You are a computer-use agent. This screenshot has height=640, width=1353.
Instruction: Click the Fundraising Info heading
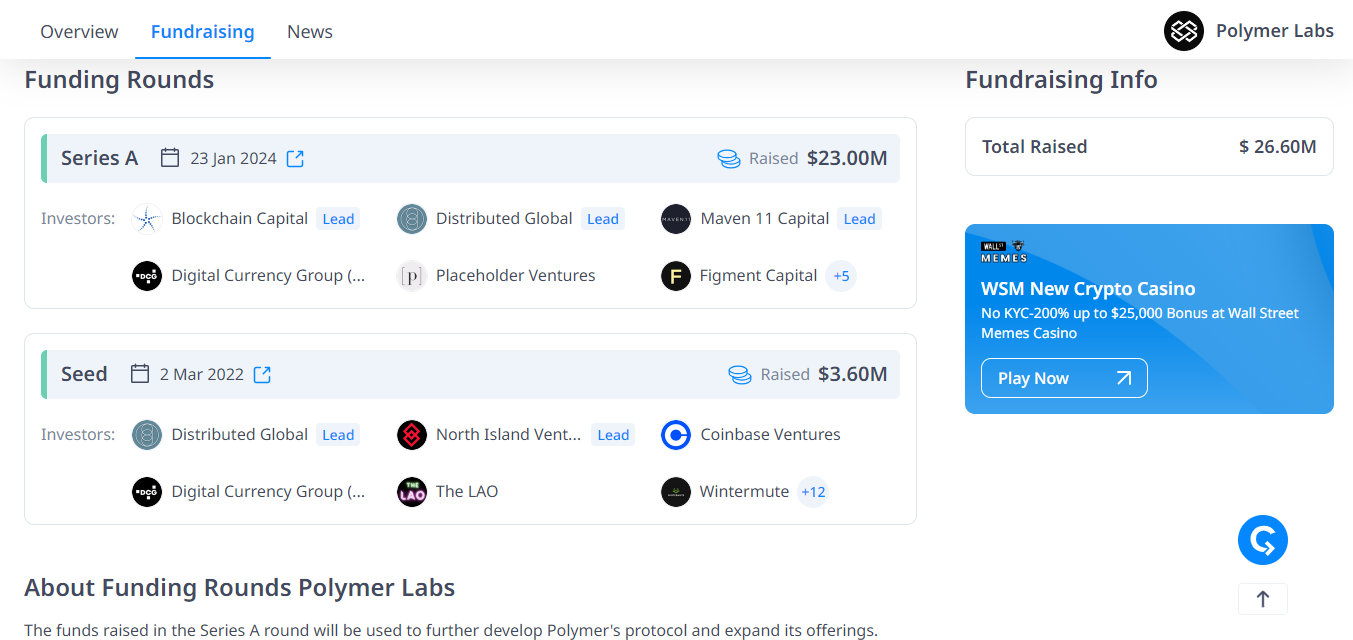1061,80
